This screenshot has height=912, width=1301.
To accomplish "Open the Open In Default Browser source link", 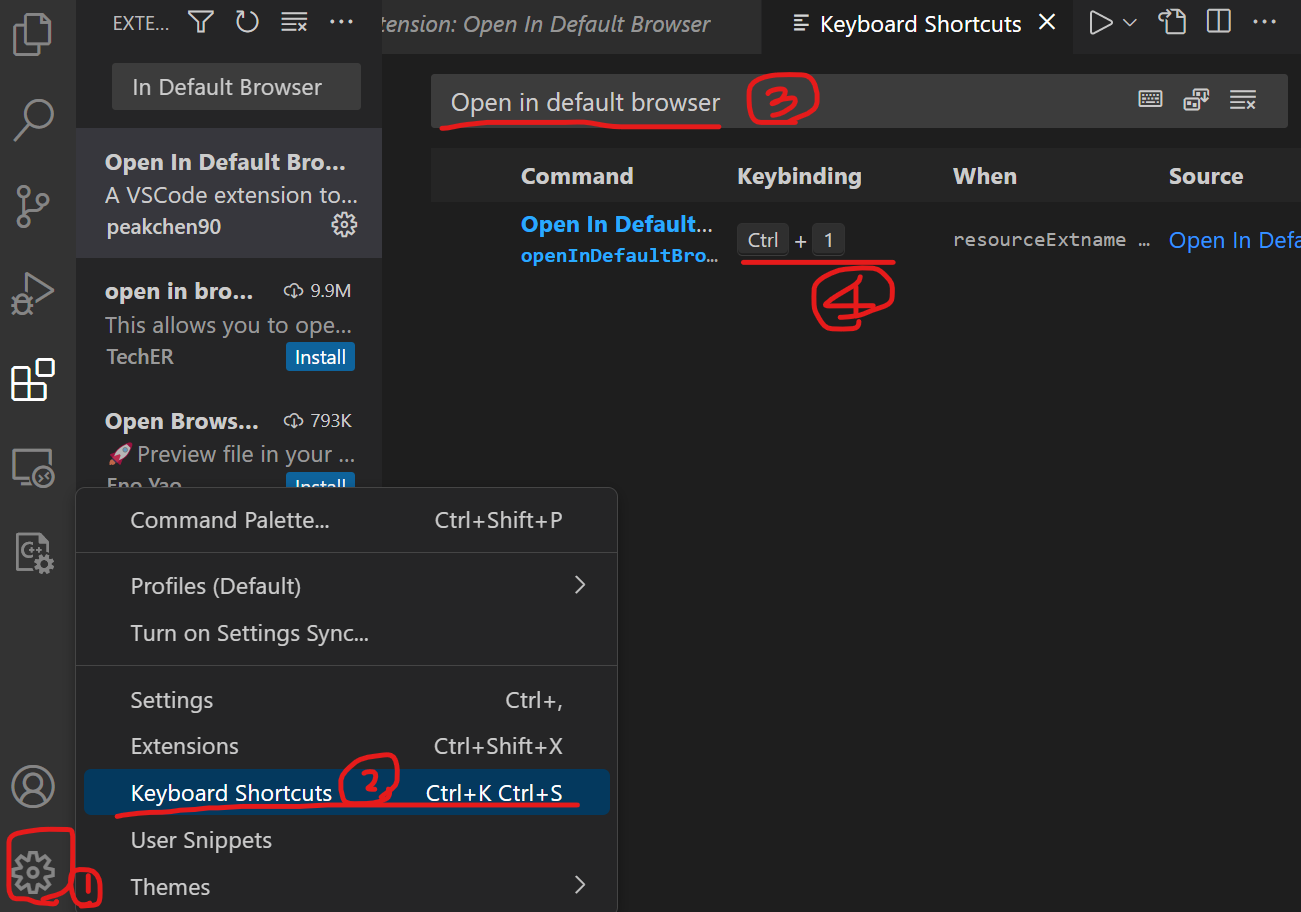I will (1235, 240).
